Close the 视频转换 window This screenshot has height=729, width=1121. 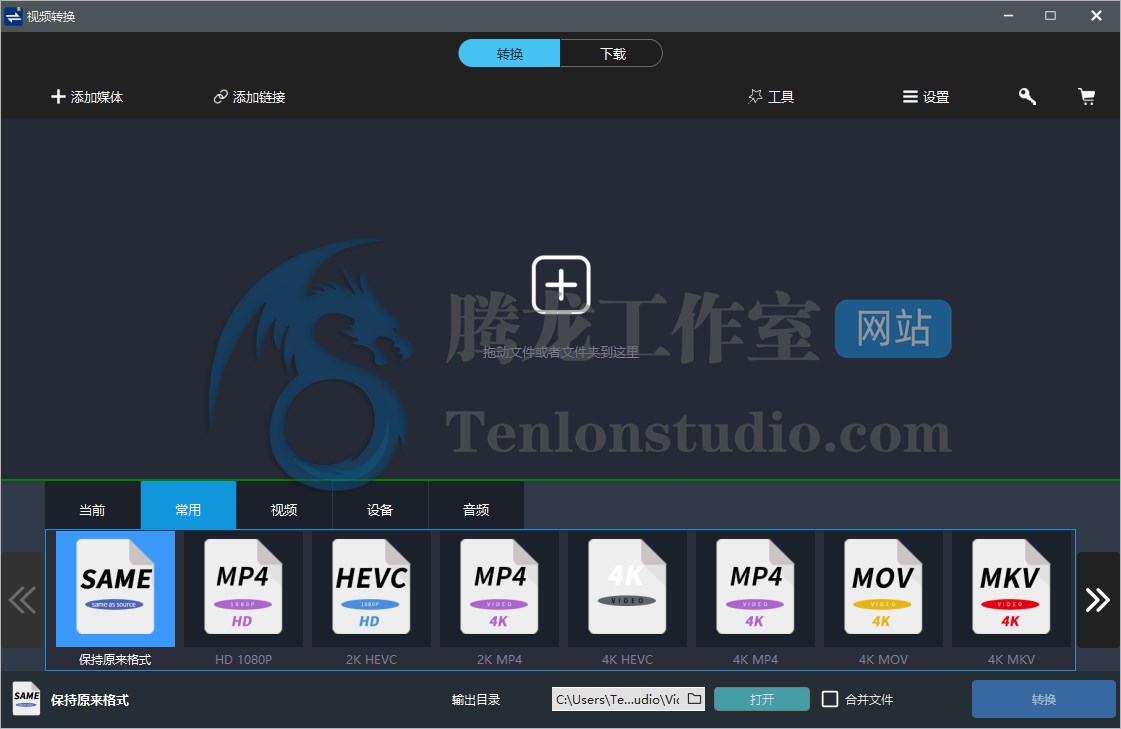[x=1096, y=16]
